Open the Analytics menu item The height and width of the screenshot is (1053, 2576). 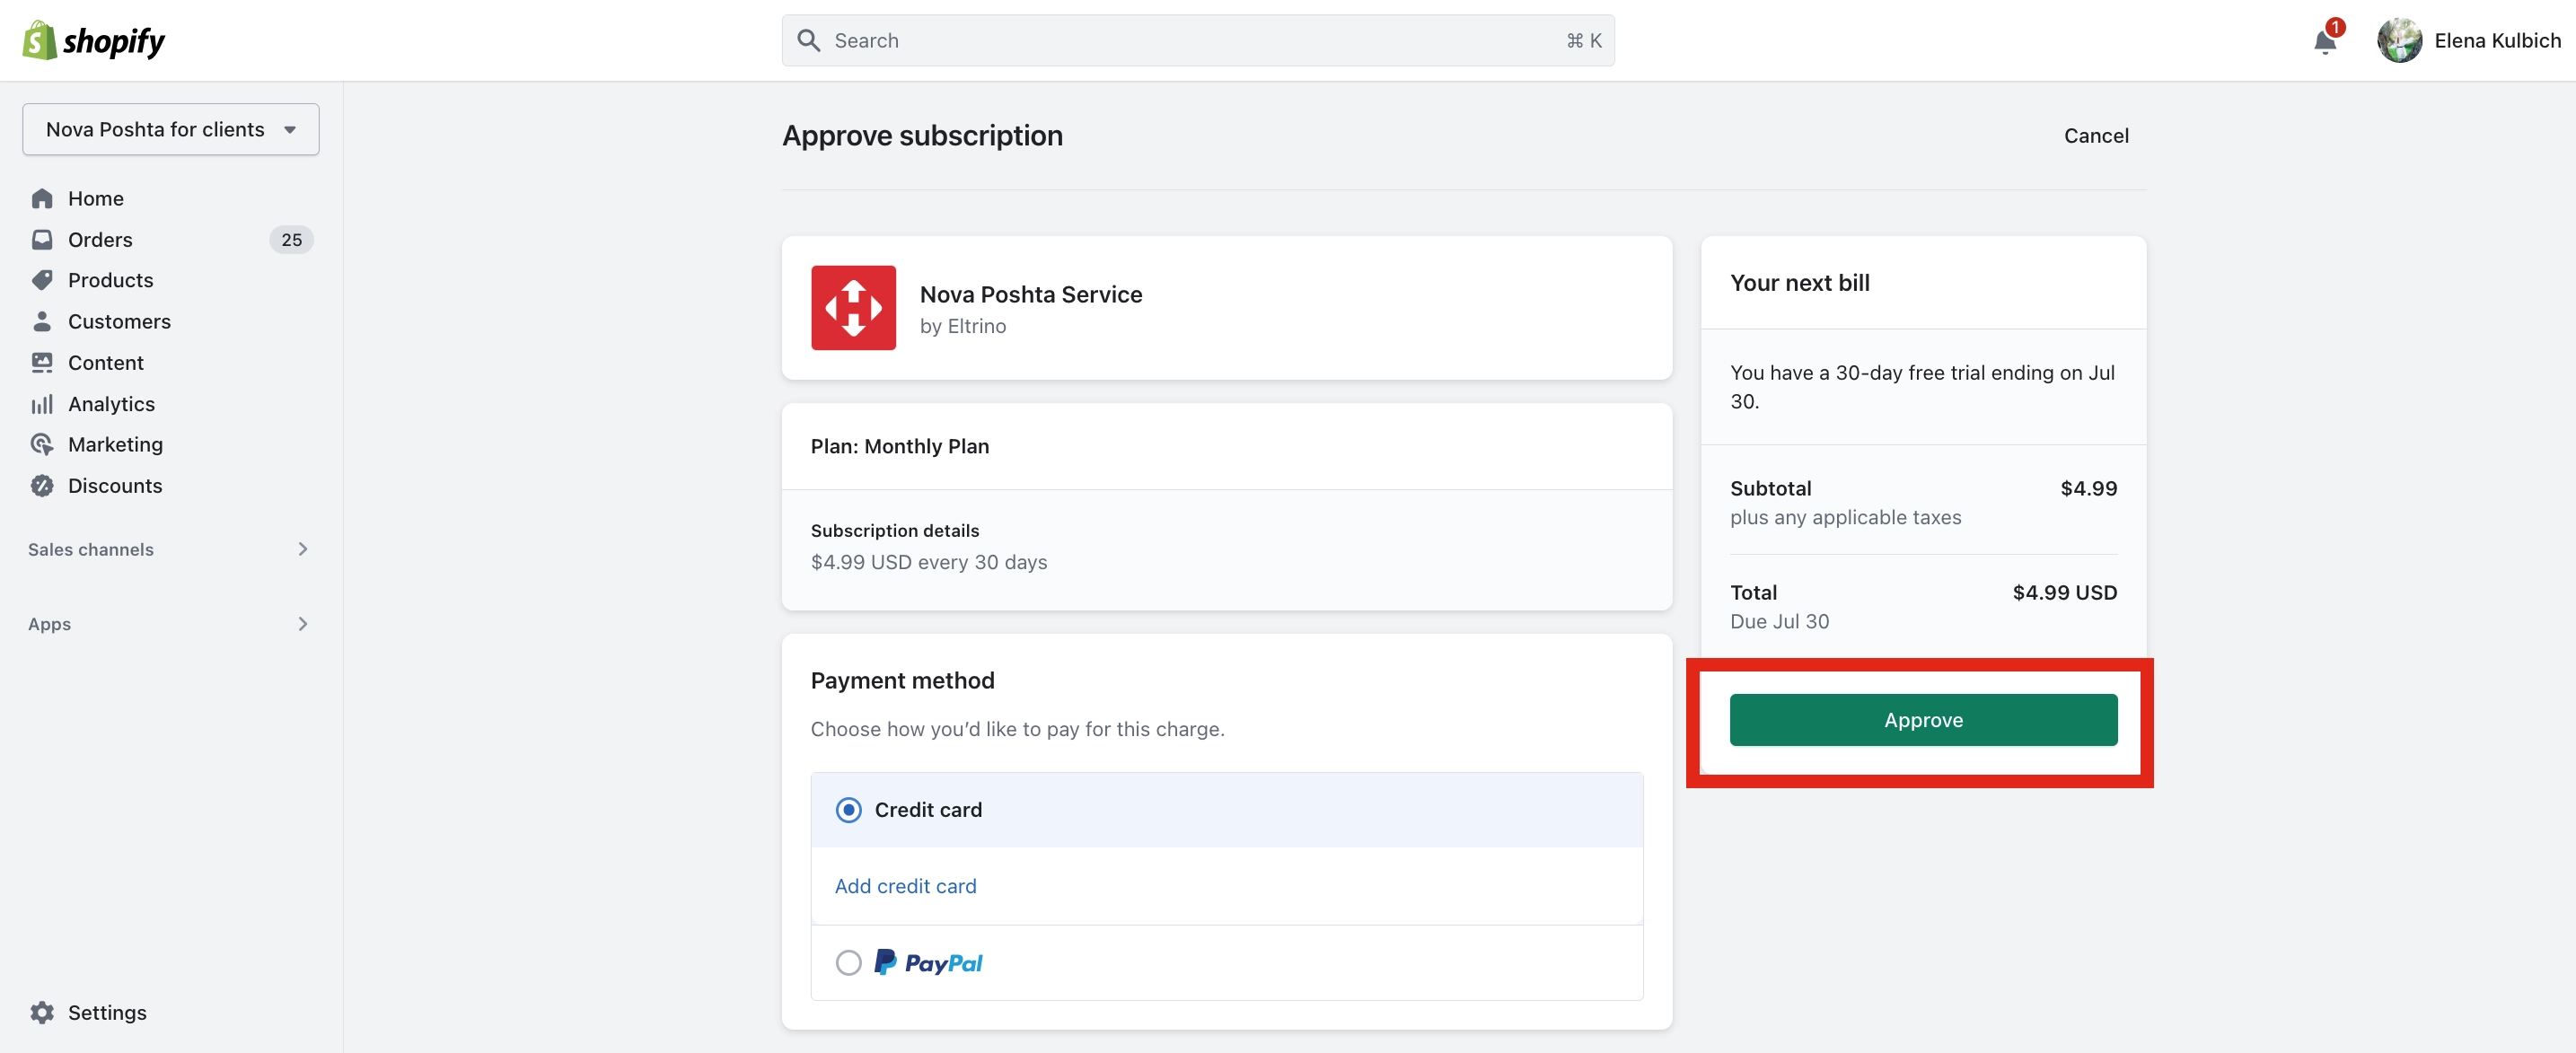click(112, 404)
